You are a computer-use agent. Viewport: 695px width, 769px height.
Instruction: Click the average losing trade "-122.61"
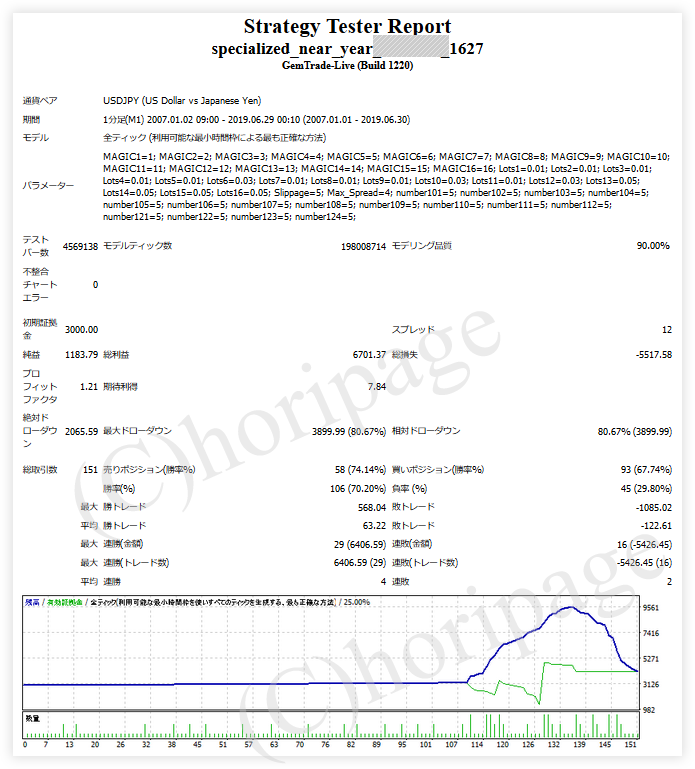pyautogui.click(x=656, y=526)
